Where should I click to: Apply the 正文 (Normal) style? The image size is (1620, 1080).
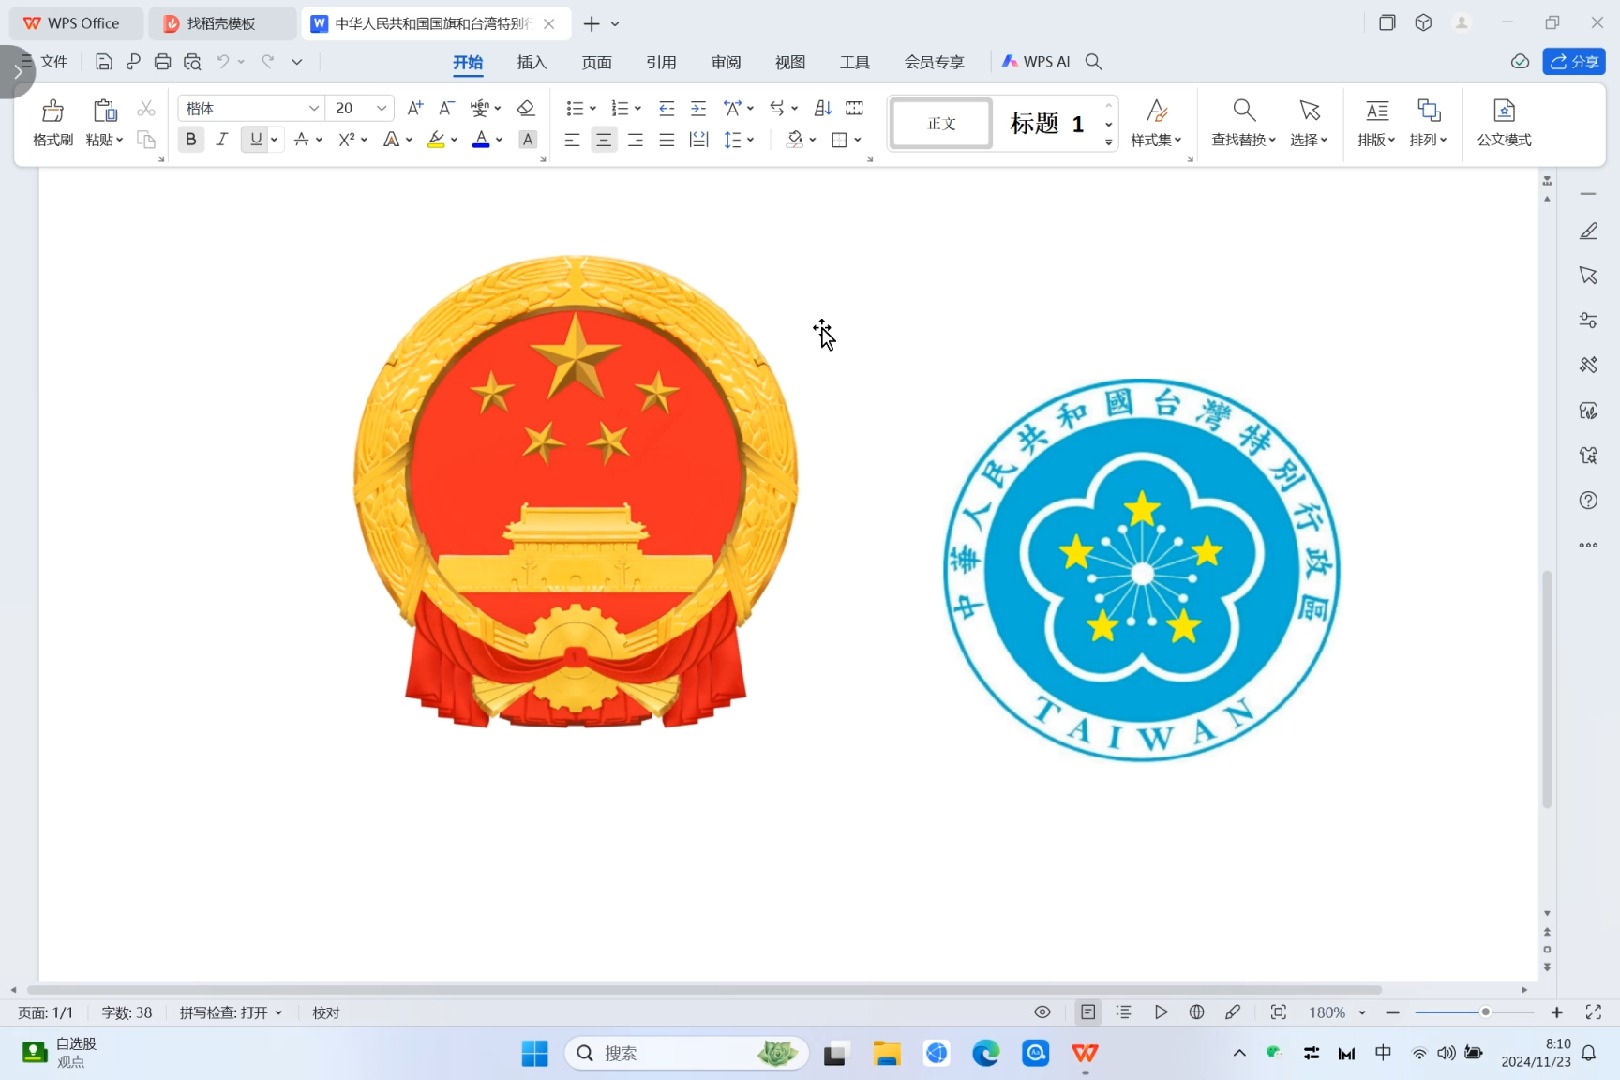(941, 123)
